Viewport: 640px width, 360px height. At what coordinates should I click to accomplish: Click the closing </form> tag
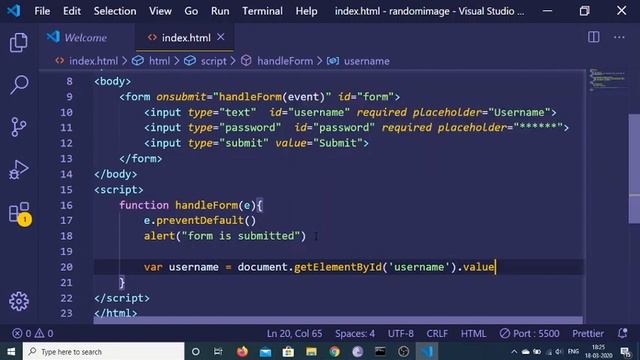click(140, 158)
